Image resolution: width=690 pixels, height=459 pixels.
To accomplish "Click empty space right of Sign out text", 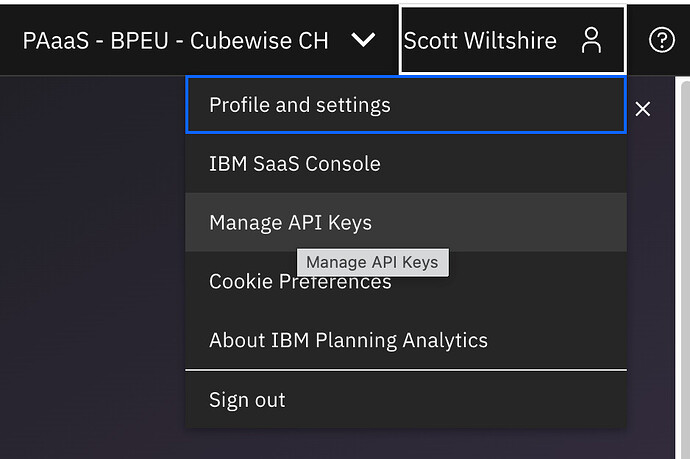I will (x=450, y=400).
